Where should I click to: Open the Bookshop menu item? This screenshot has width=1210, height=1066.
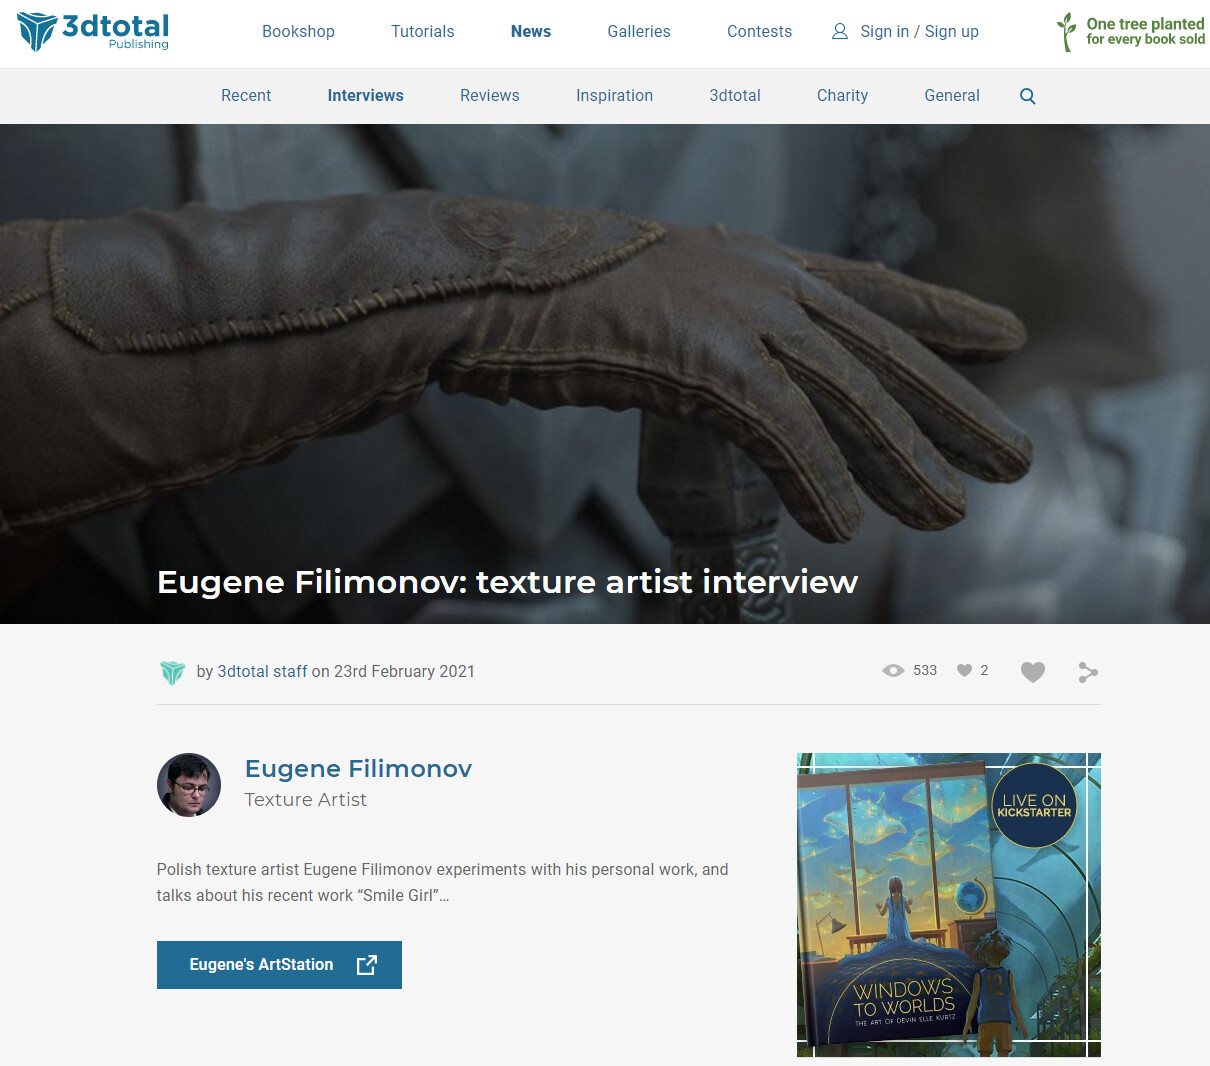pyautogui.click(x=298, y=32)
